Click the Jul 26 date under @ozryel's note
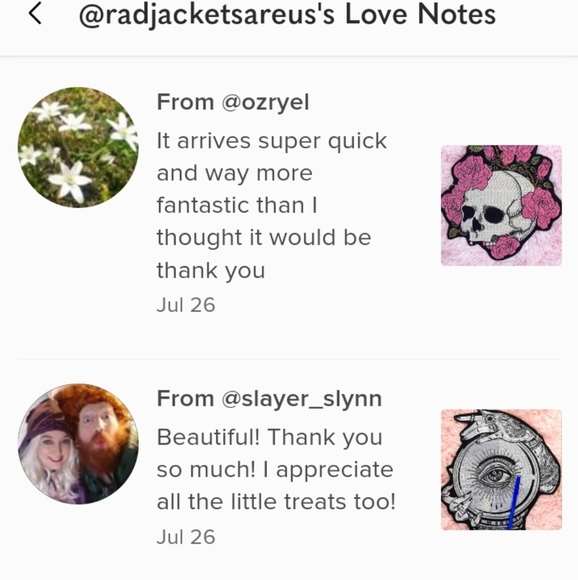 click(186, 305)
